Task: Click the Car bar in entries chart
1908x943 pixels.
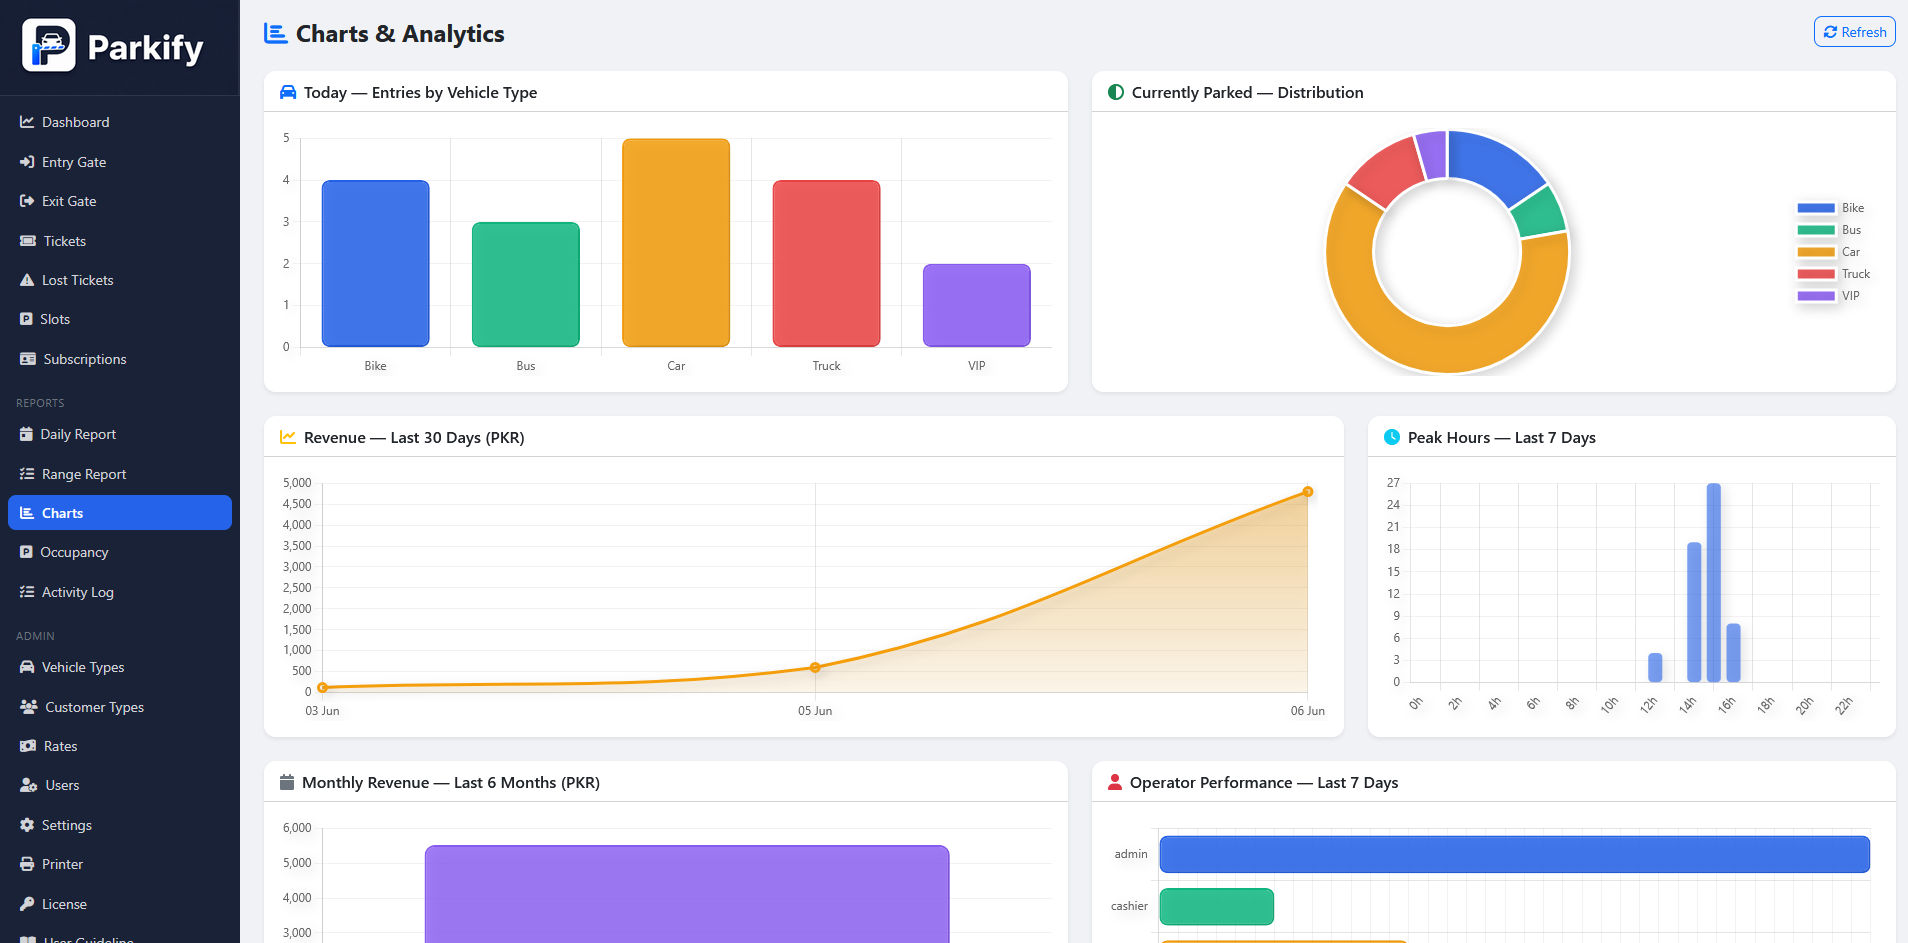Action: pyautogui.click(x=676, y=243)
